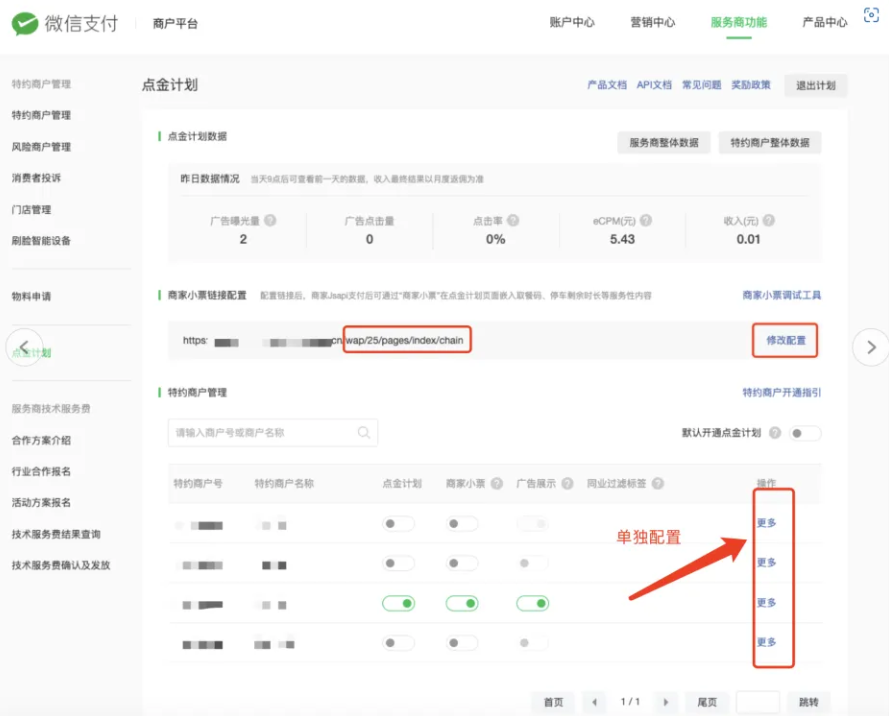Expand 更多 options for third merchant row
This screenshot has width=889, height=716.
click(x=766, y=603)
